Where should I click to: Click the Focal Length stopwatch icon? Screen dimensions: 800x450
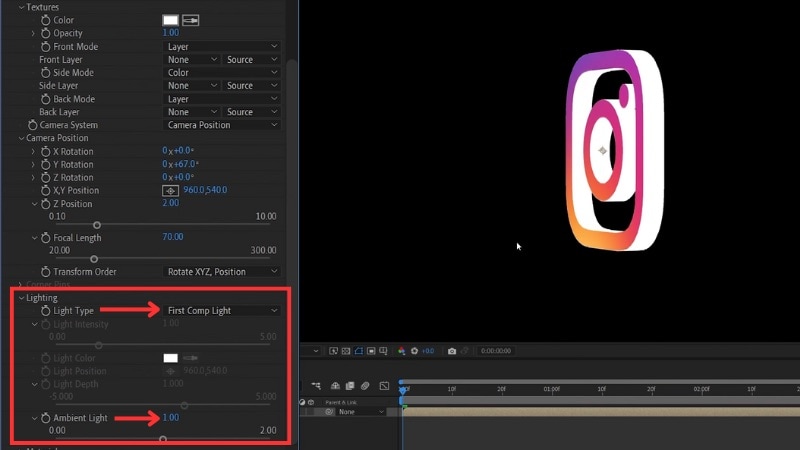coord(45,238)
